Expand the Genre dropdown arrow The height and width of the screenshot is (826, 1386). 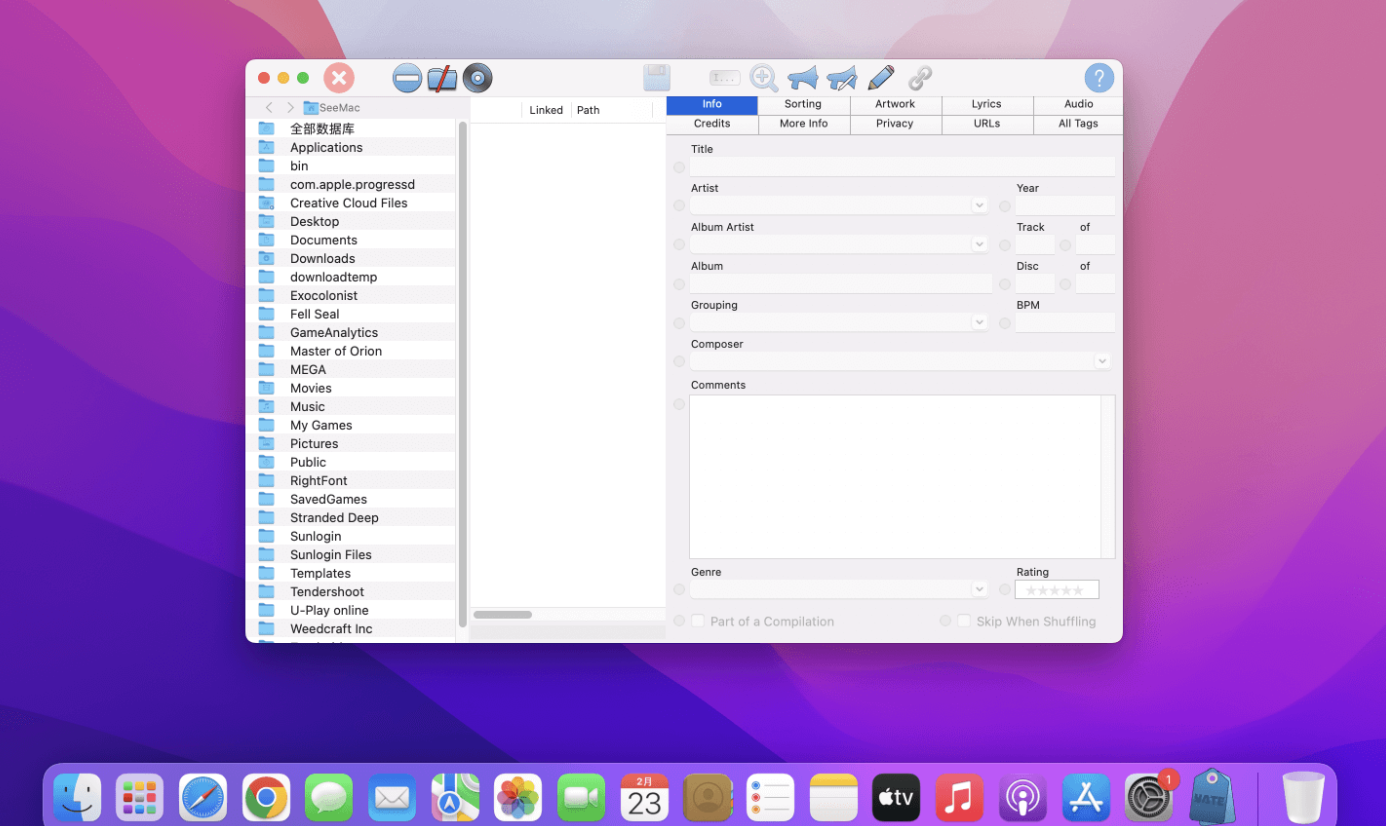tap(979, 590)
